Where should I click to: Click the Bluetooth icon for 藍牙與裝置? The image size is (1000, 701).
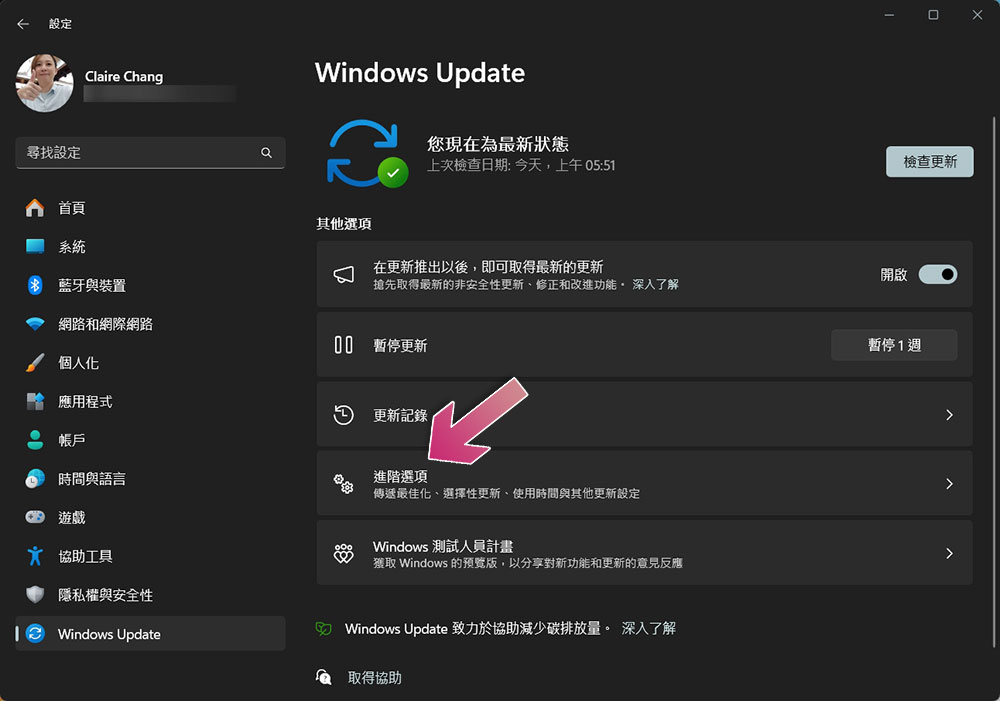(35, 286)
